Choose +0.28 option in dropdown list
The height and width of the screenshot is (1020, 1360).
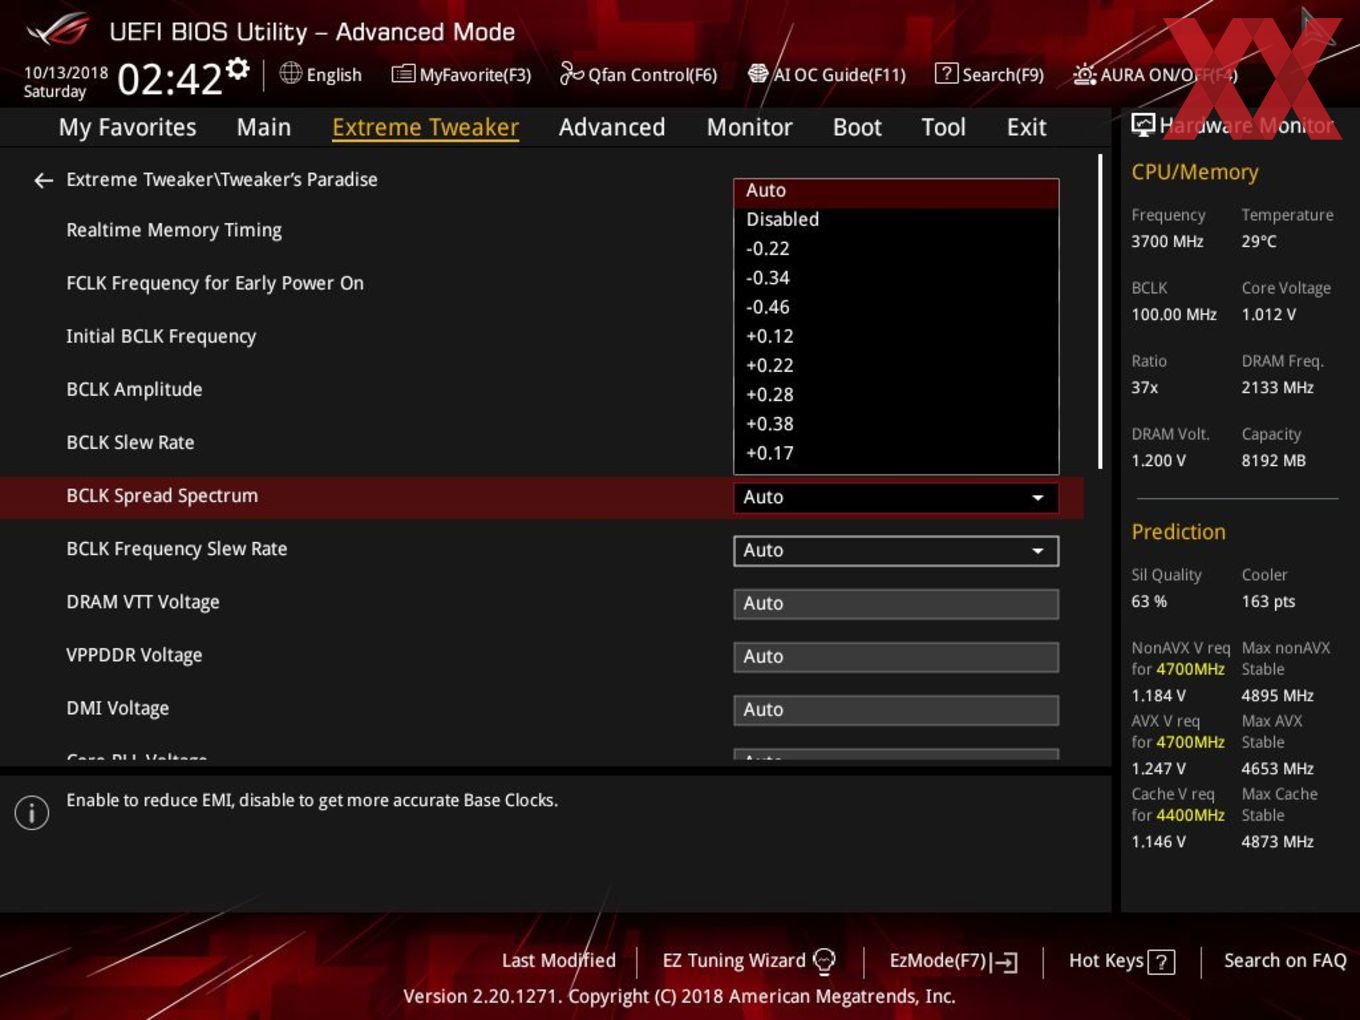click(x=896, y=394)
